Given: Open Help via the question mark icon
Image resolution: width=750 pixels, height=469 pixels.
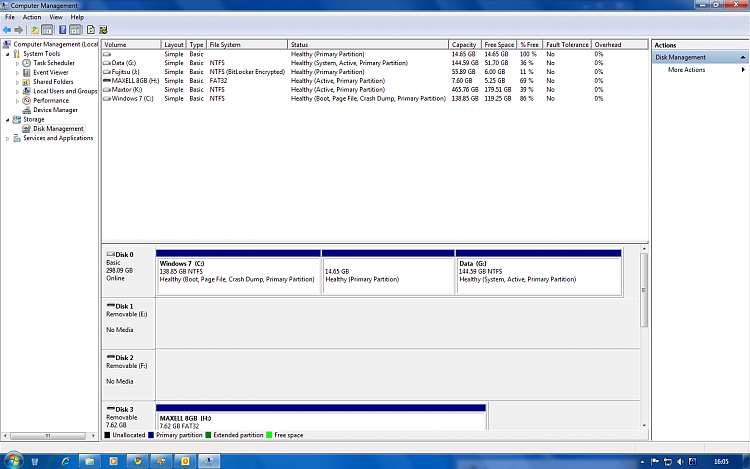Looking at the screenshot, I should tap(63, 30).
